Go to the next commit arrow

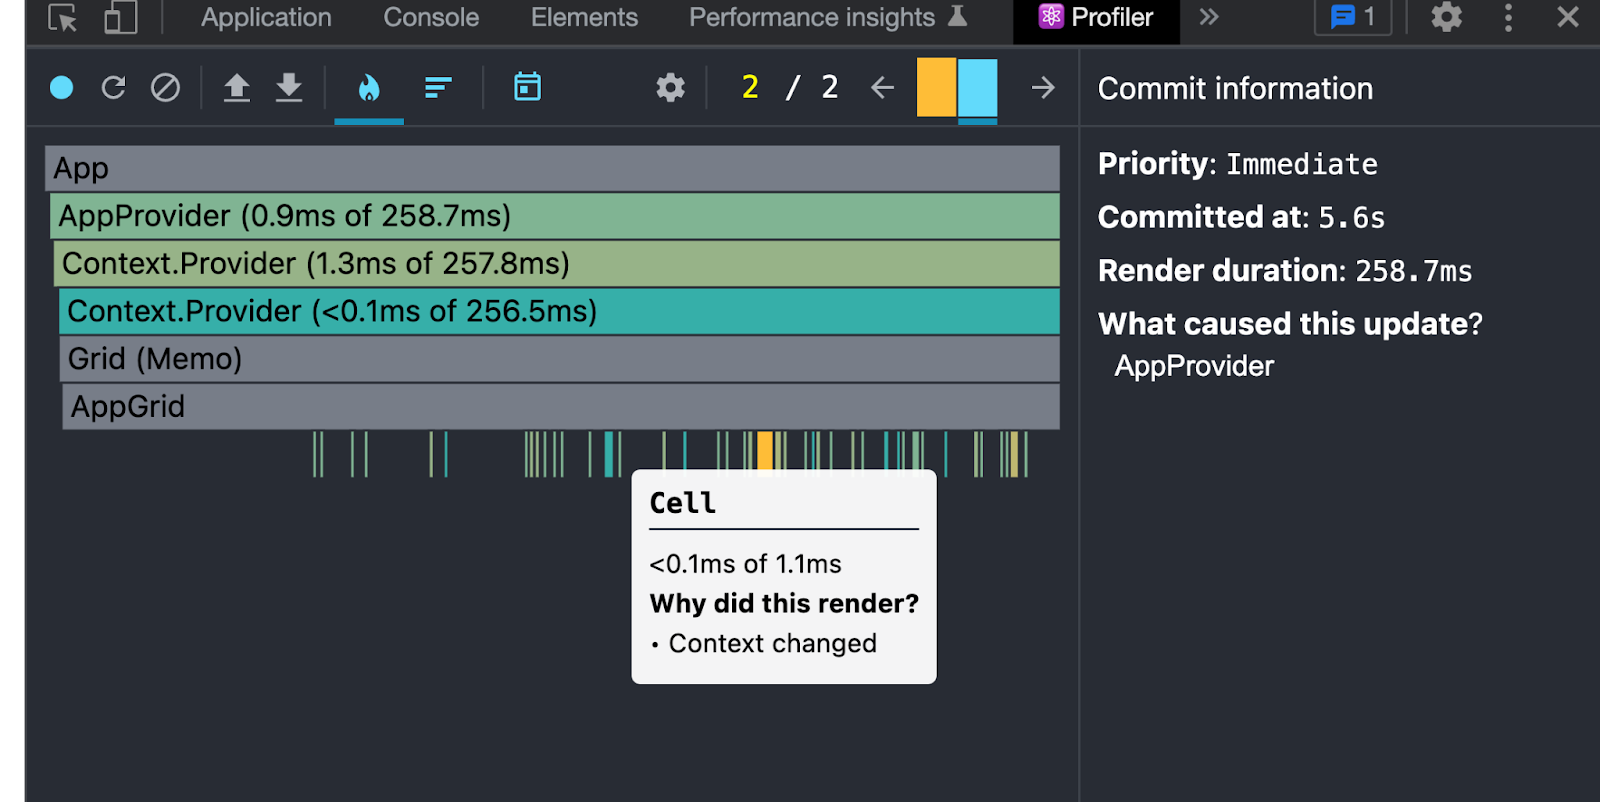point(1043,88)
